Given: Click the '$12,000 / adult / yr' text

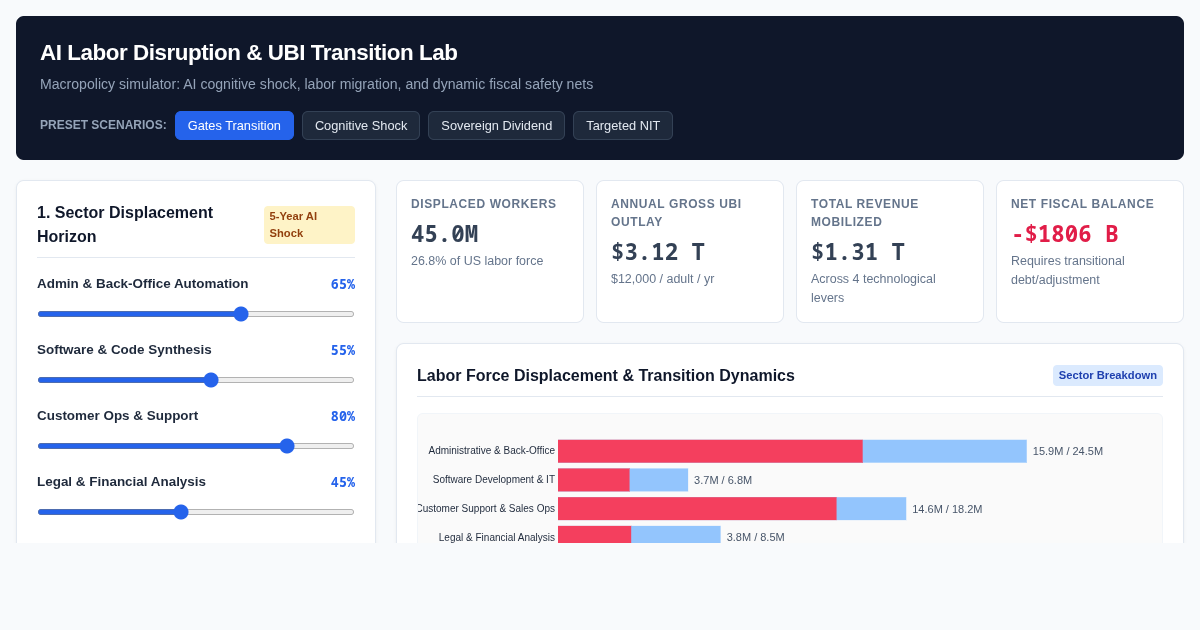Looking at the screenshot, I should pos(663,279).
